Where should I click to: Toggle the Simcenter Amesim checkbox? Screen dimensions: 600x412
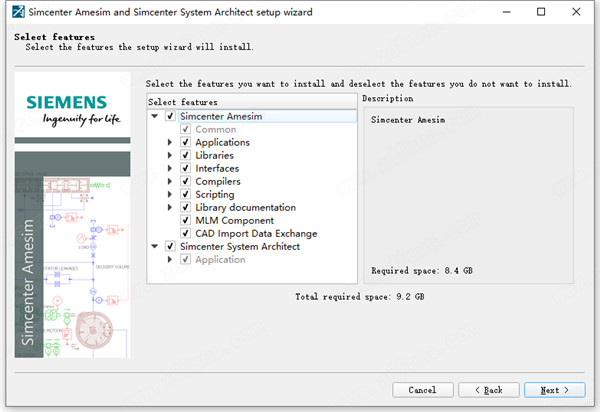click(x=170, y=116)
